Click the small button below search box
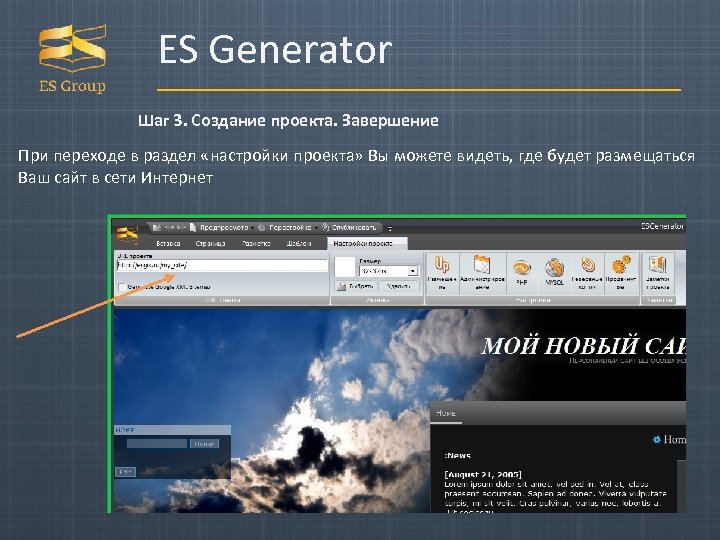 click(x=125, y=472)
